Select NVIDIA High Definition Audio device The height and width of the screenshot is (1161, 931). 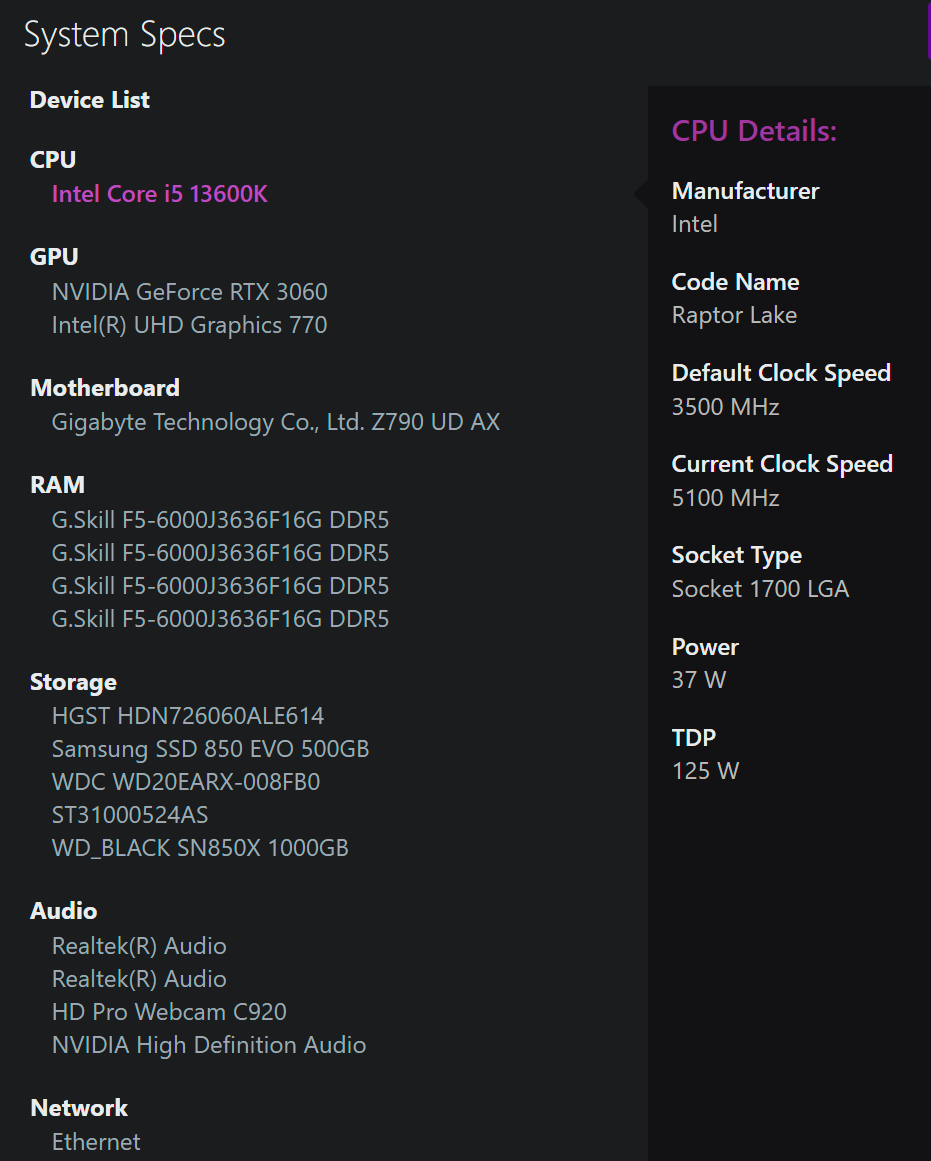coord(209,1045)
